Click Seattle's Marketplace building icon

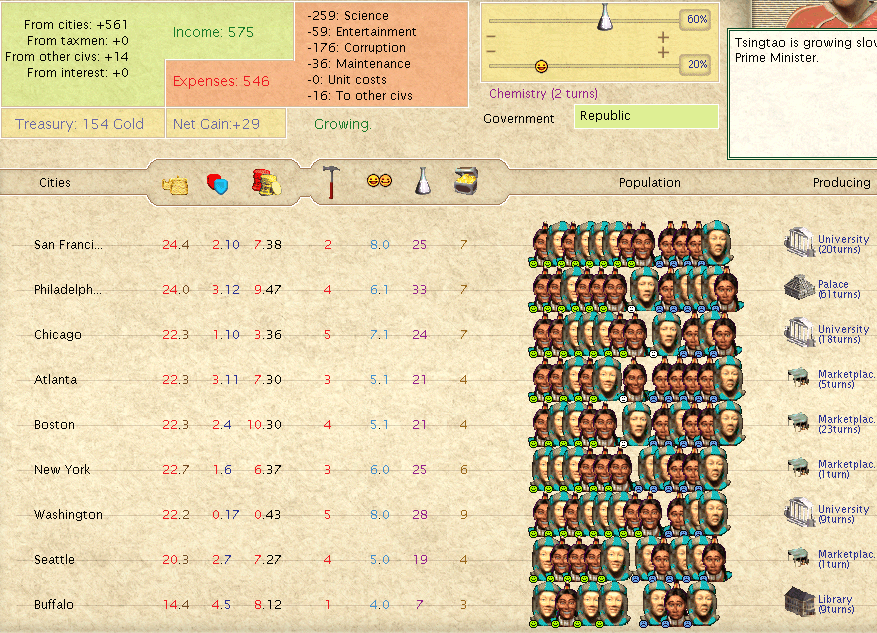pos(799,557)
